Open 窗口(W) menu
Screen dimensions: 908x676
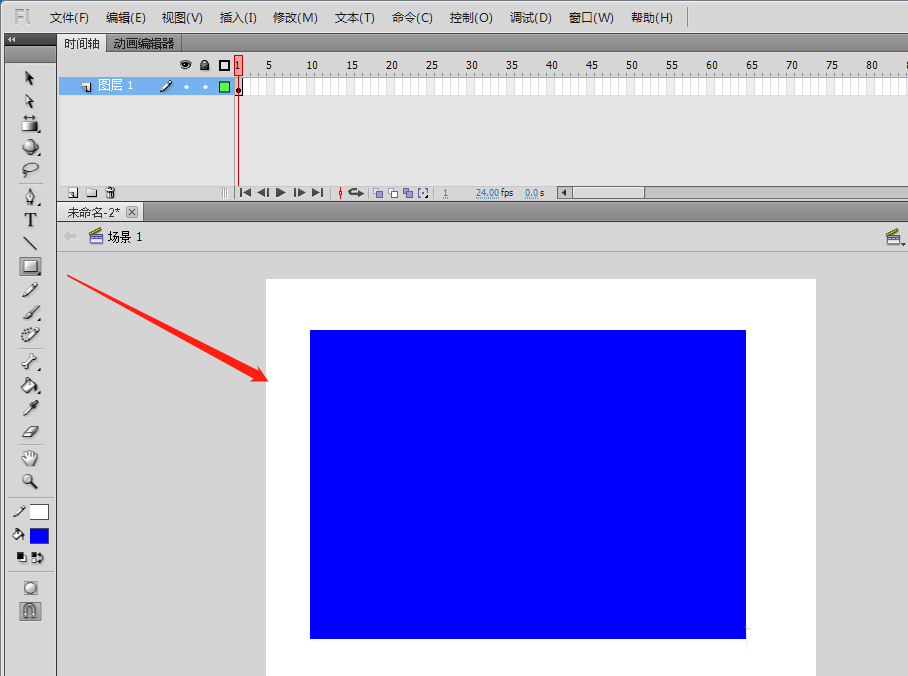click(x=591, y=18)
